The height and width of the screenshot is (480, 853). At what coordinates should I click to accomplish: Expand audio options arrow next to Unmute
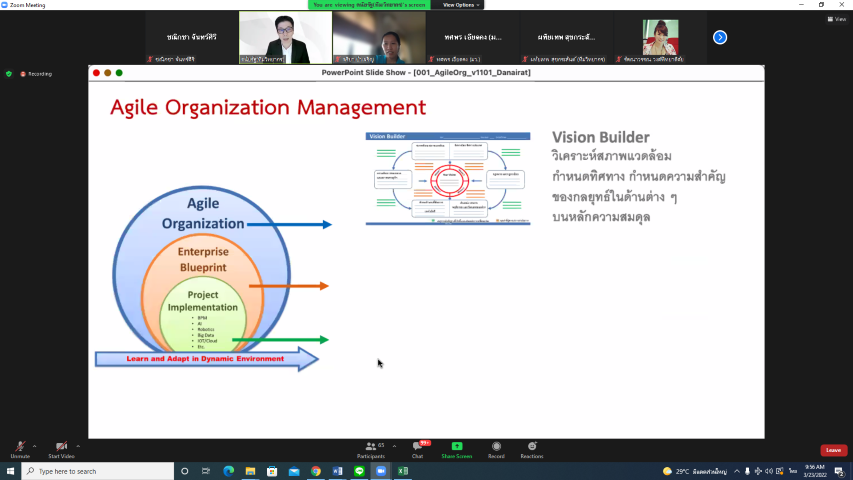pos(34,446)
